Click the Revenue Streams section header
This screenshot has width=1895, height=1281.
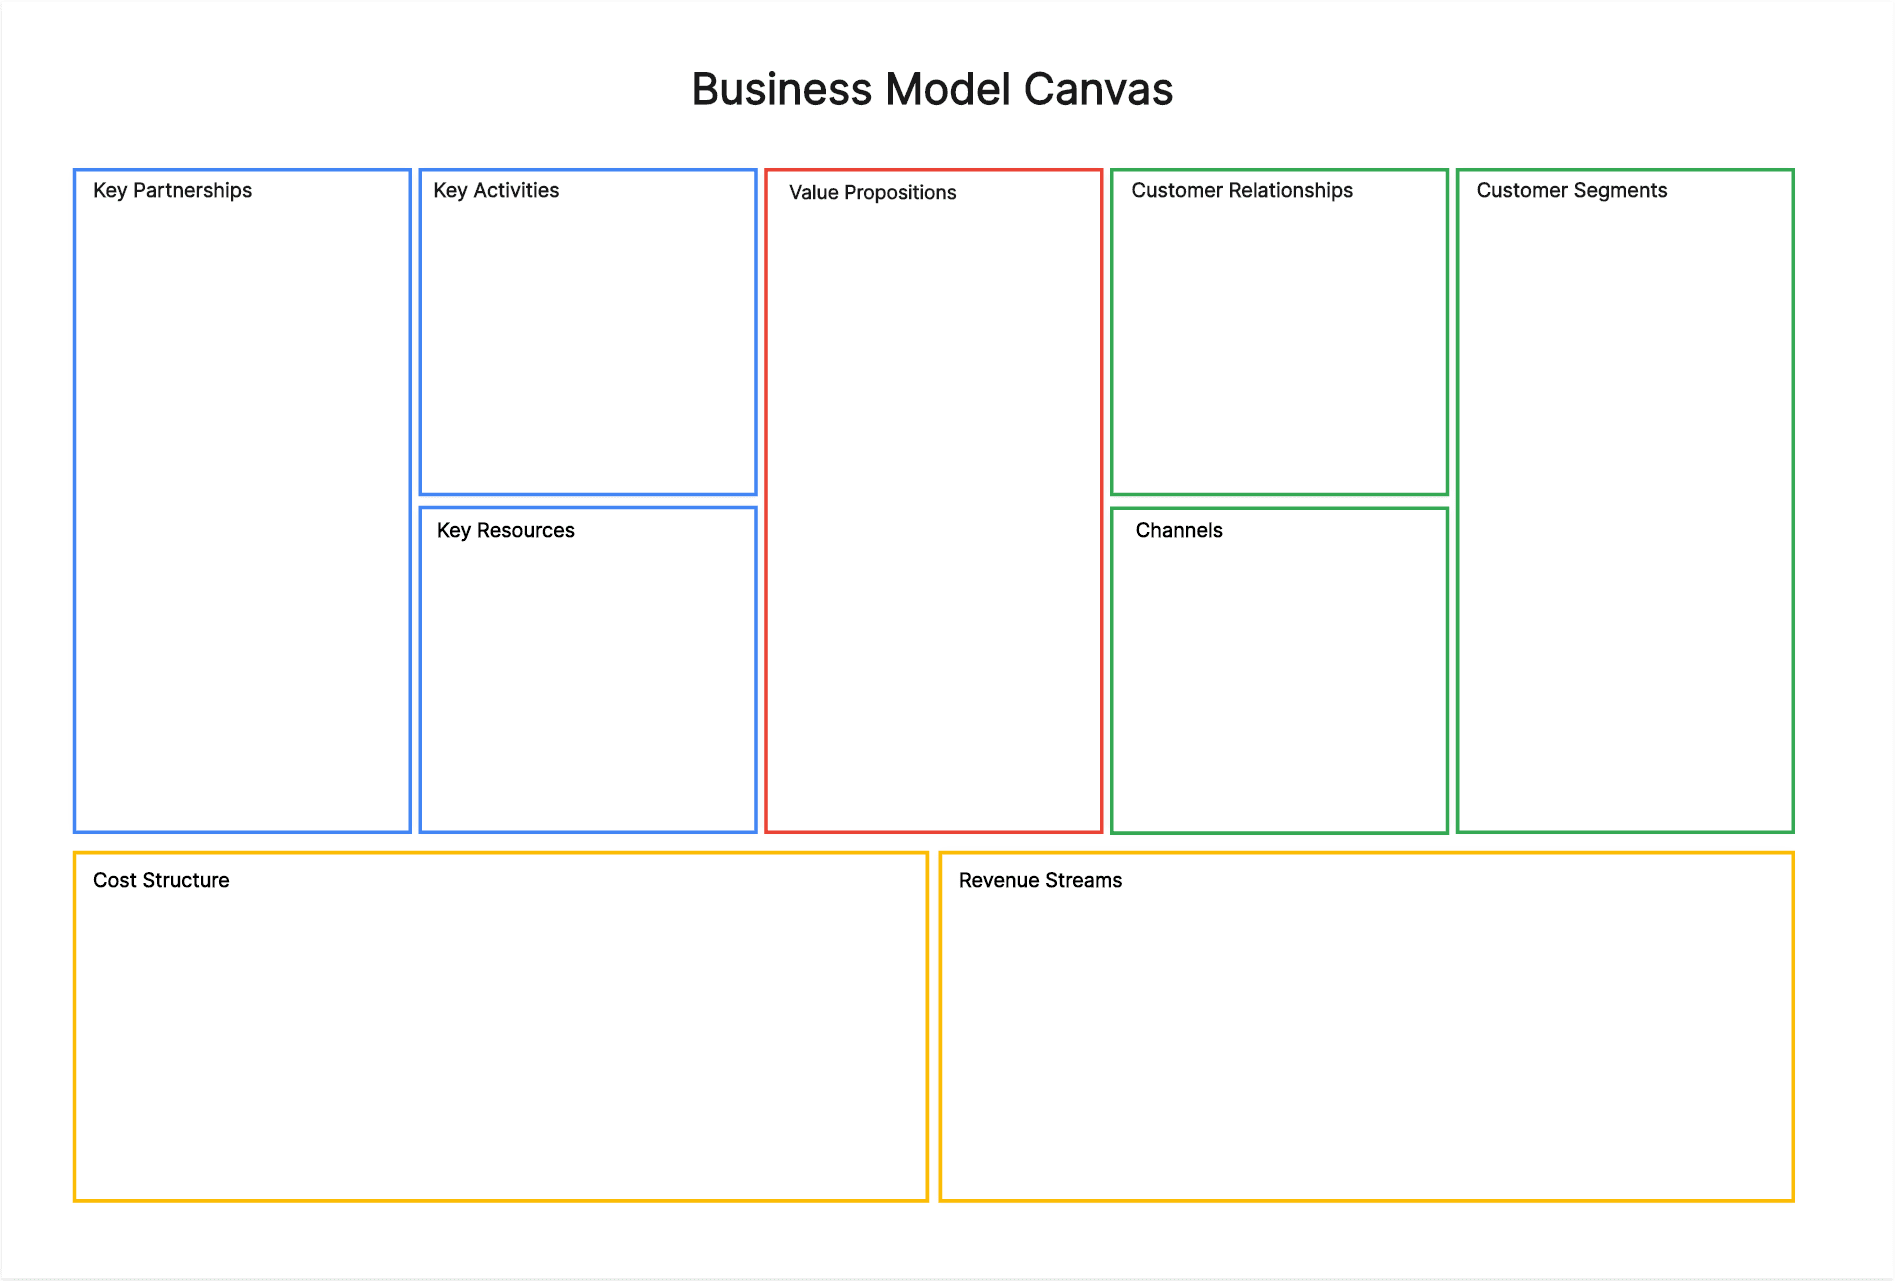point(1041,880)
